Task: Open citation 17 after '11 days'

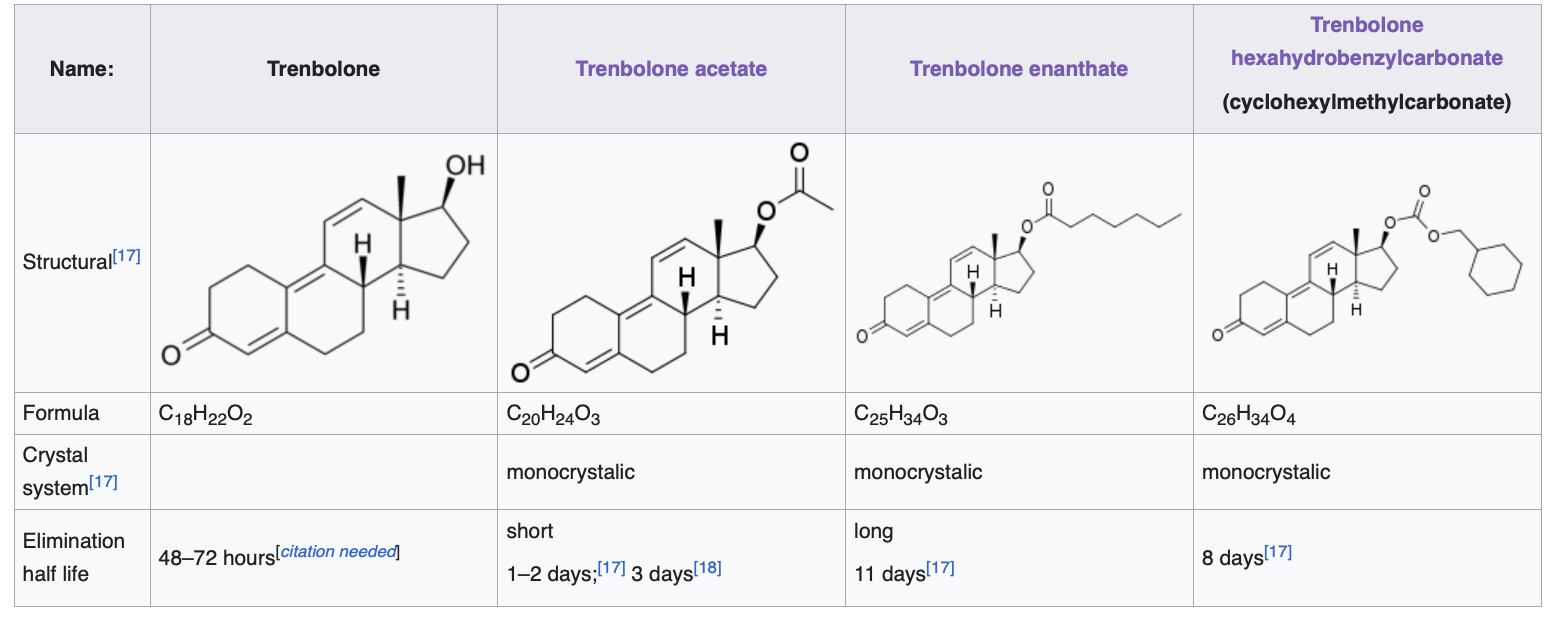Action: click(940, 568)
